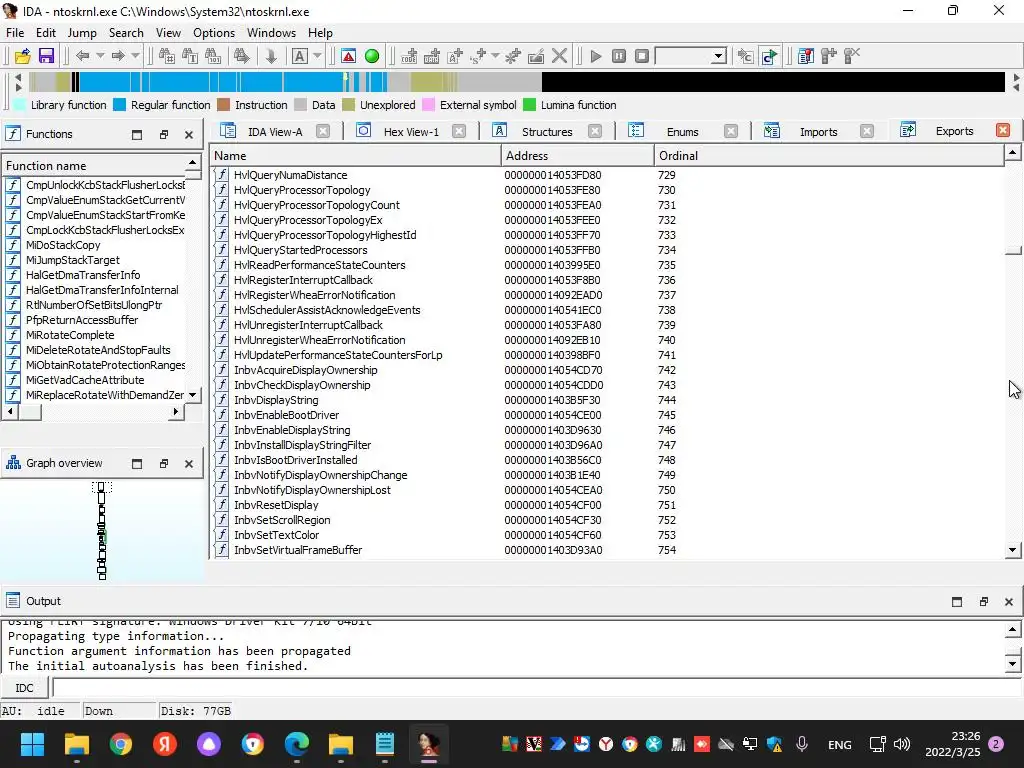The image size is (1024, 768).
Task: Click the create string literal 'A+' icon
Action: 455,56
